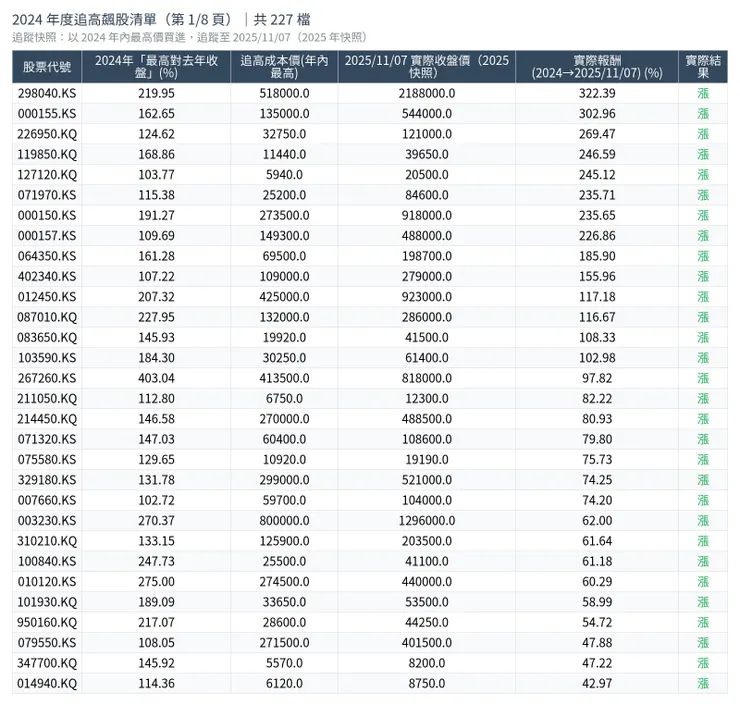Select stock code 402340.KS

coord(47,277)
